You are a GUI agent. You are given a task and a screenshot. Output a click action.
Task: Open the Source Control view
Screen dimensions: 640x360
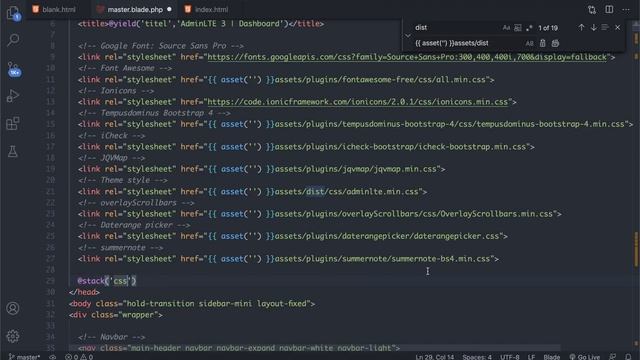tap(13, 69)
